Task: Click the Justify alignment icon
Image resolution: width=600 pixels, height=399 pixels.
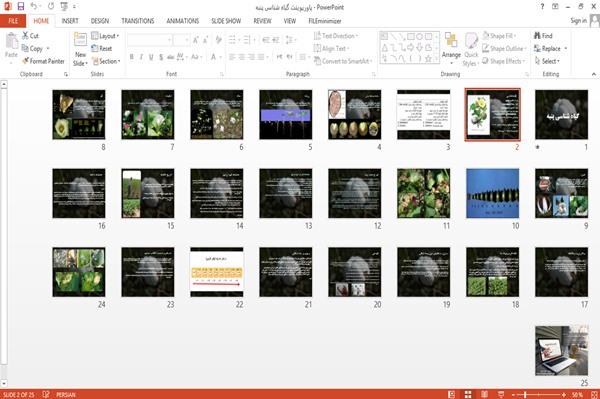Action: click(x=261, y=57)
